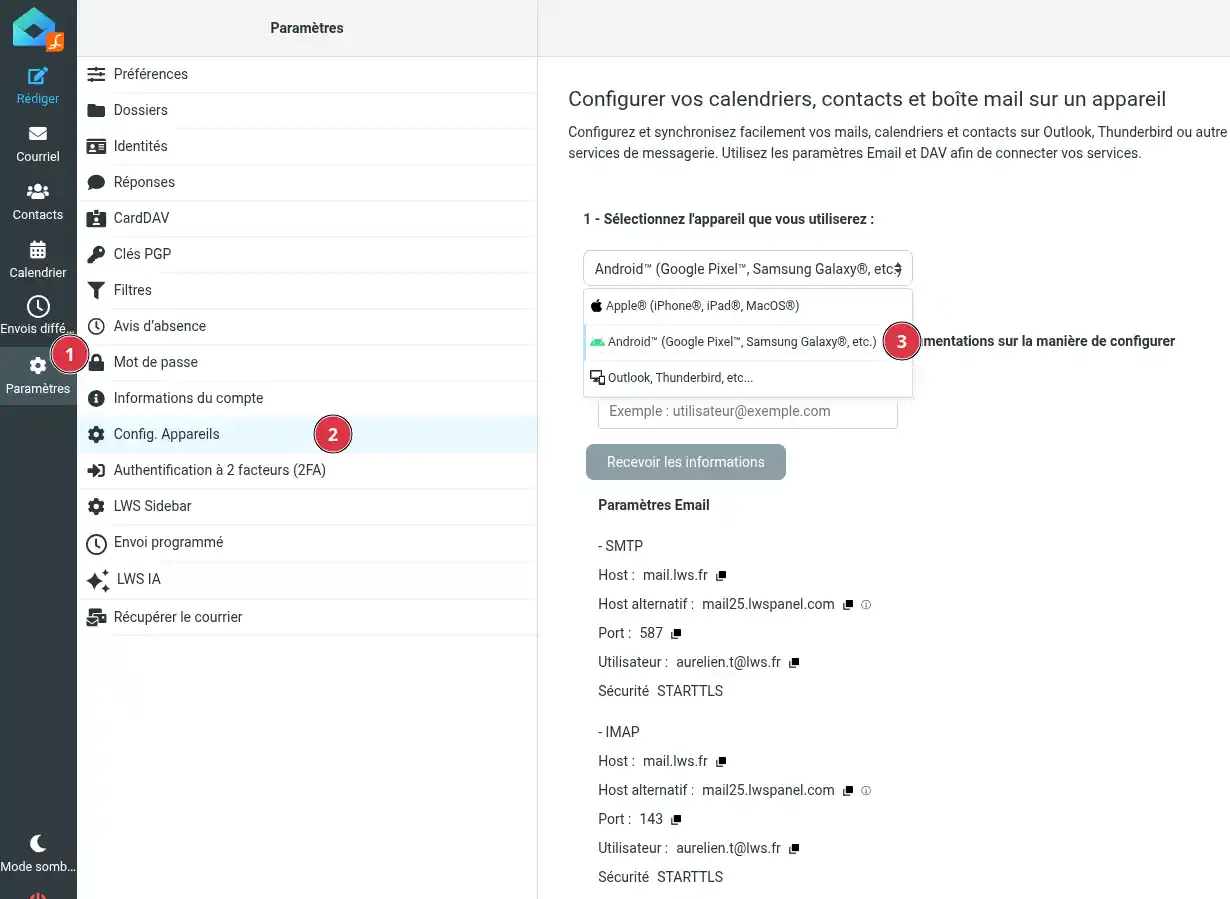Image resolution: width=1230 pixels, height=899 pixels.
Task: Toggle Mode sombre moon icon
Action: pos(38,843)
